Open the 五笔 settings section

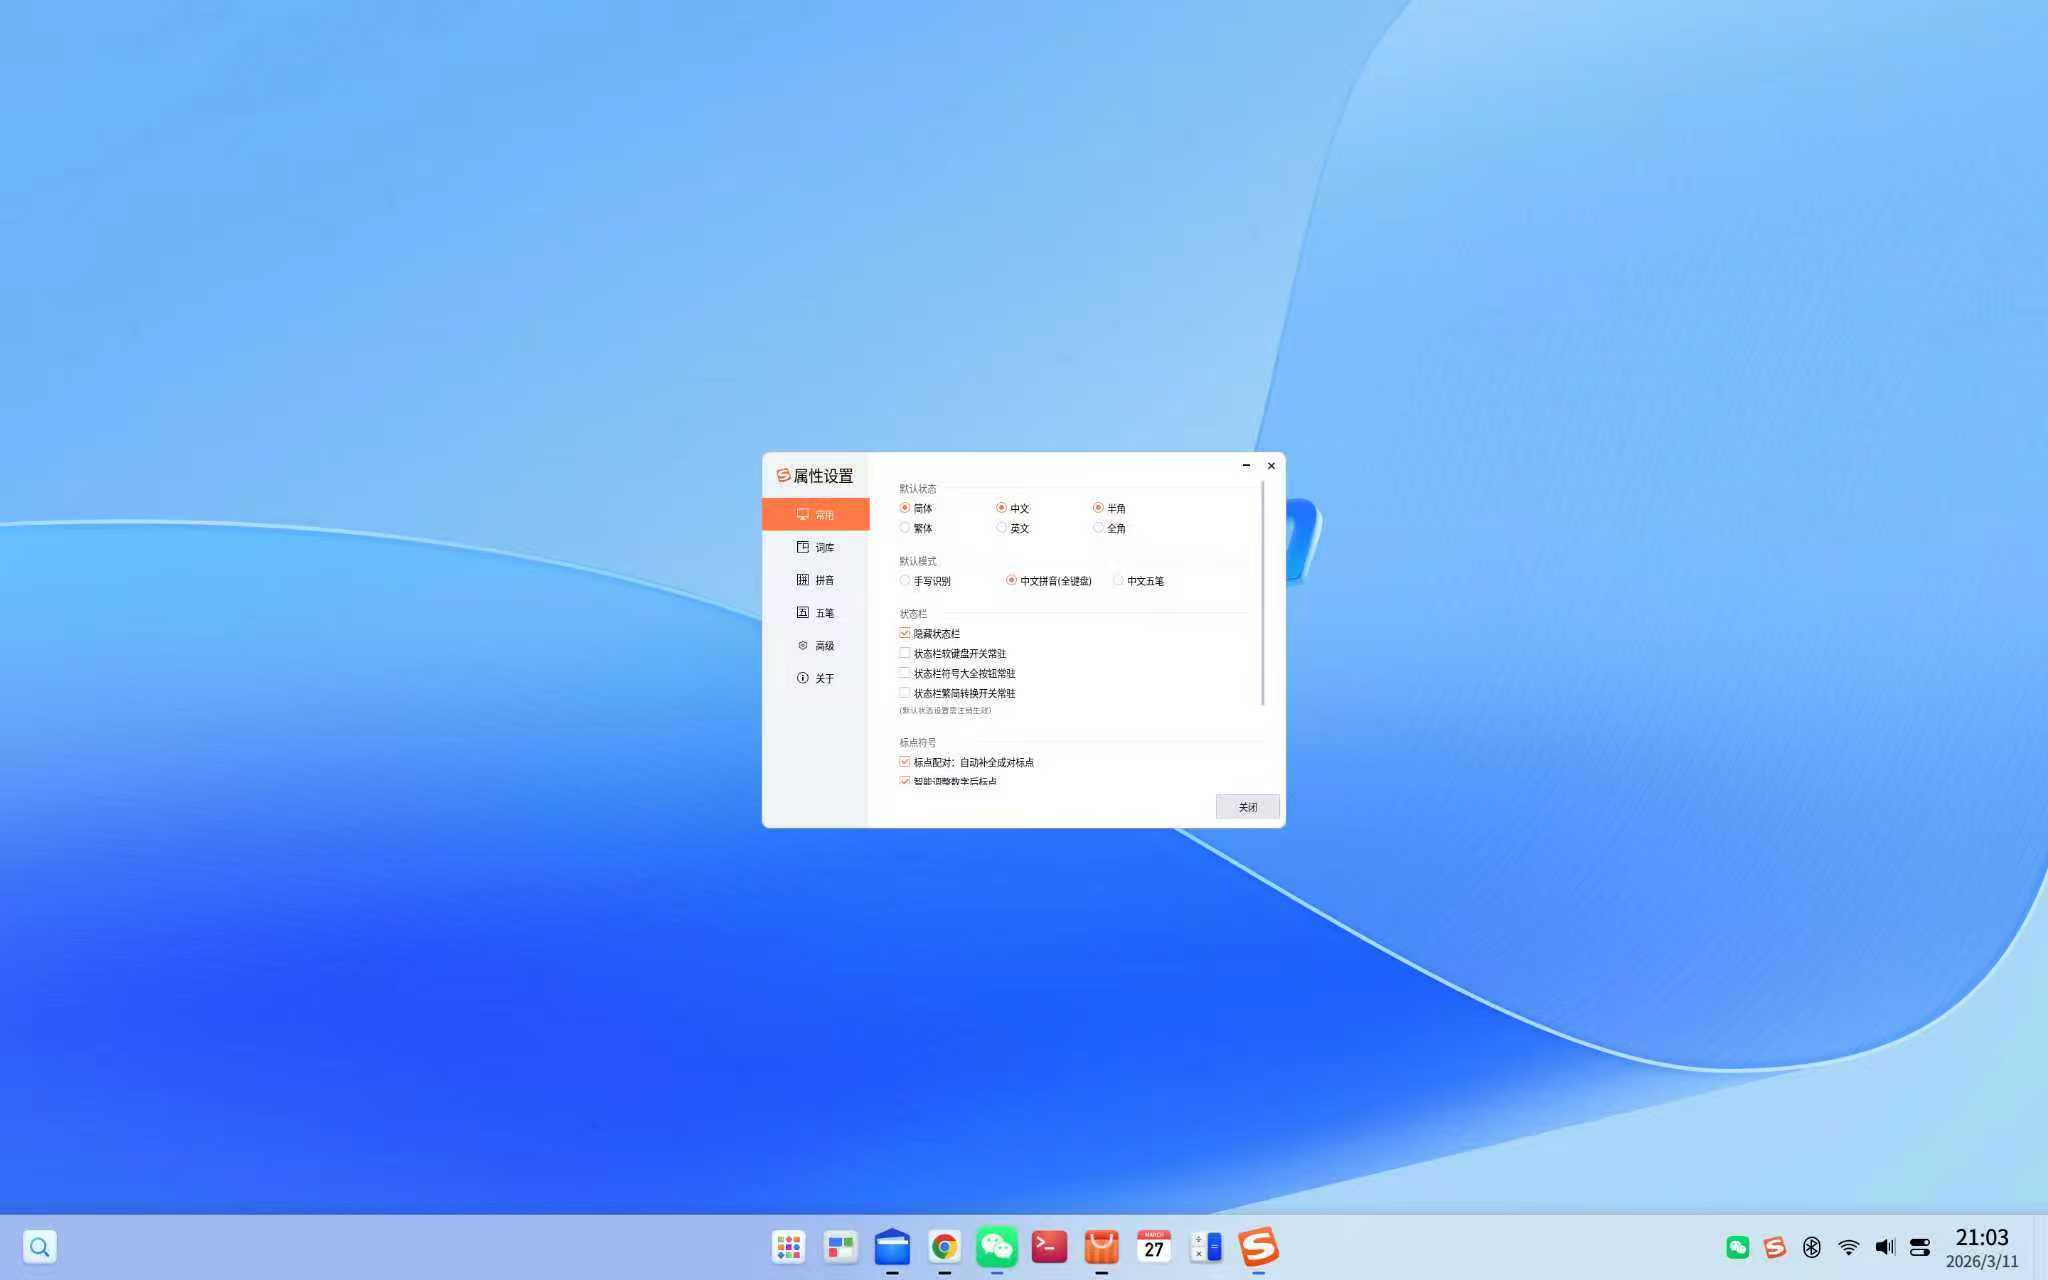click(815, 613)
